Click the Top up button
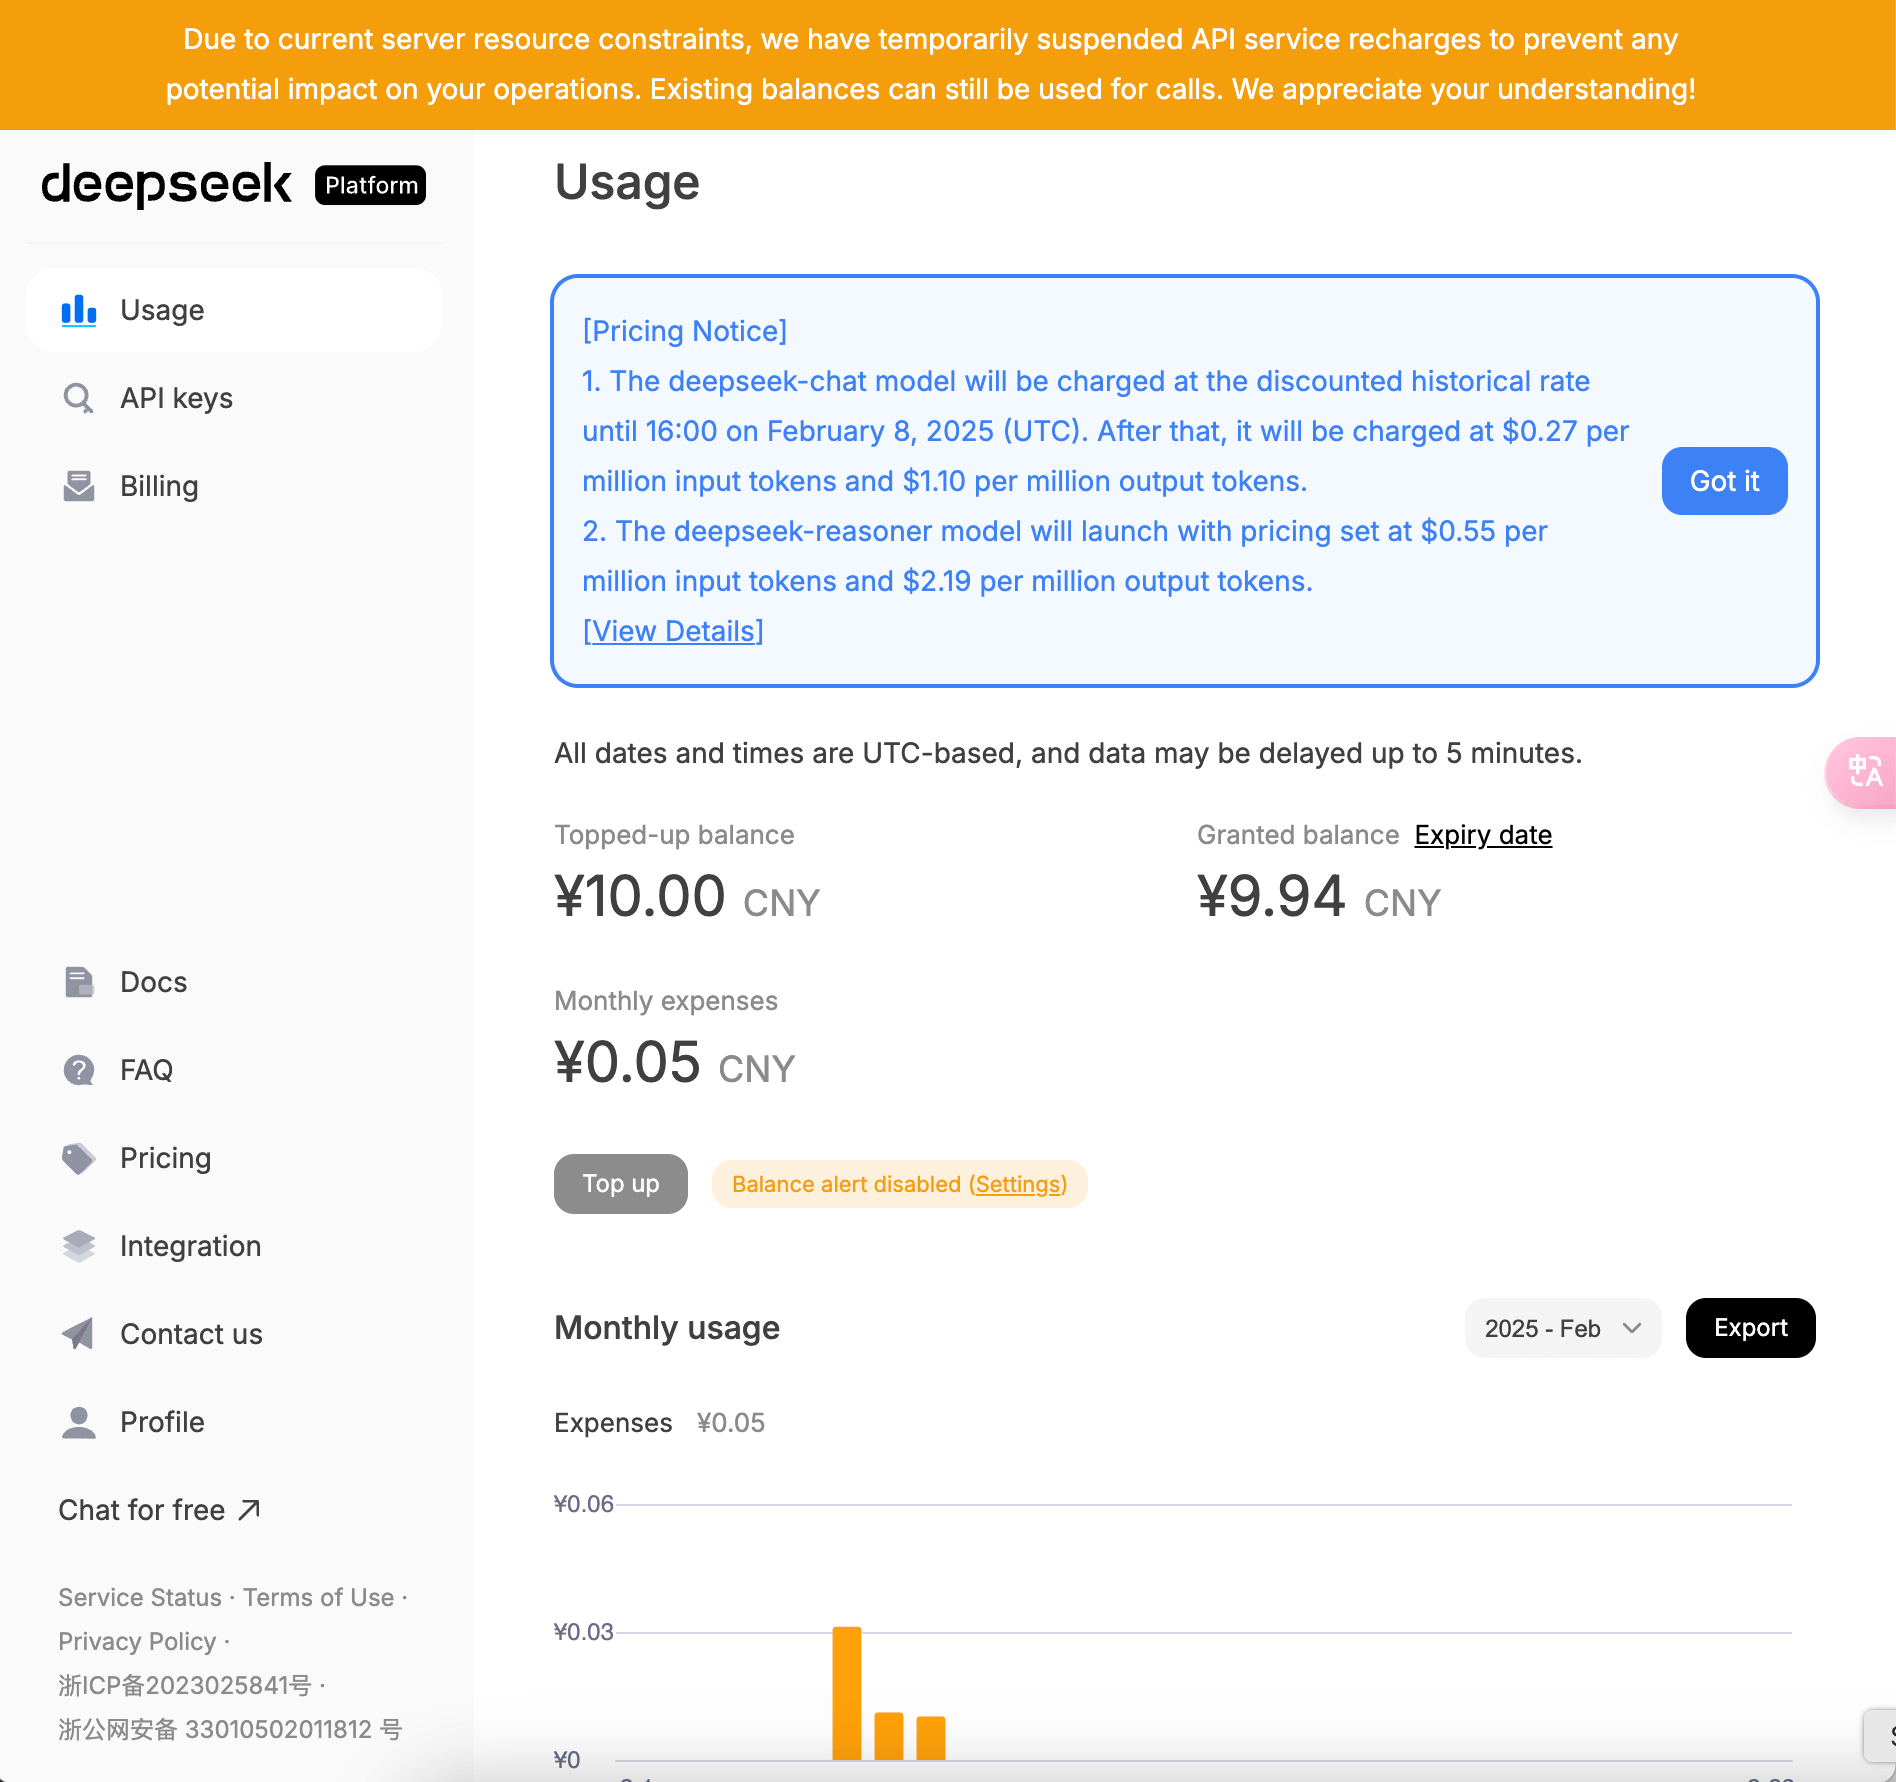This screenshot has height=1782, width=1896. coord(621,1184)
